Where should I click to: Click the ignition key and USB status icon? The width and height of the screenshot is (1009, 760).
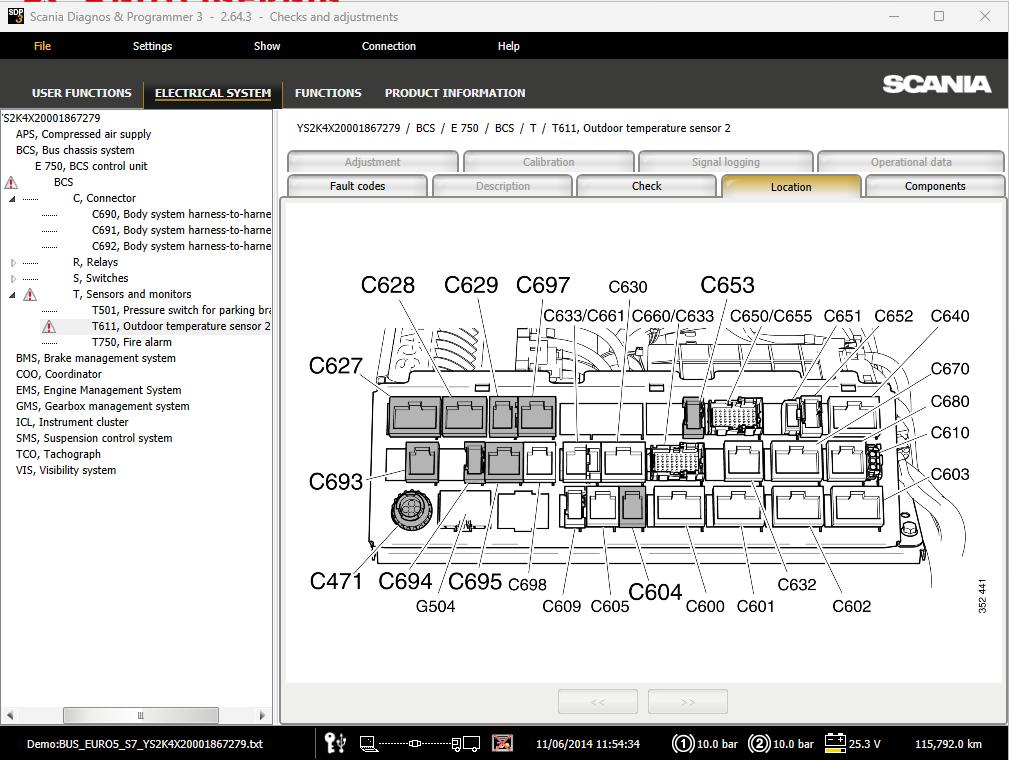335,743
